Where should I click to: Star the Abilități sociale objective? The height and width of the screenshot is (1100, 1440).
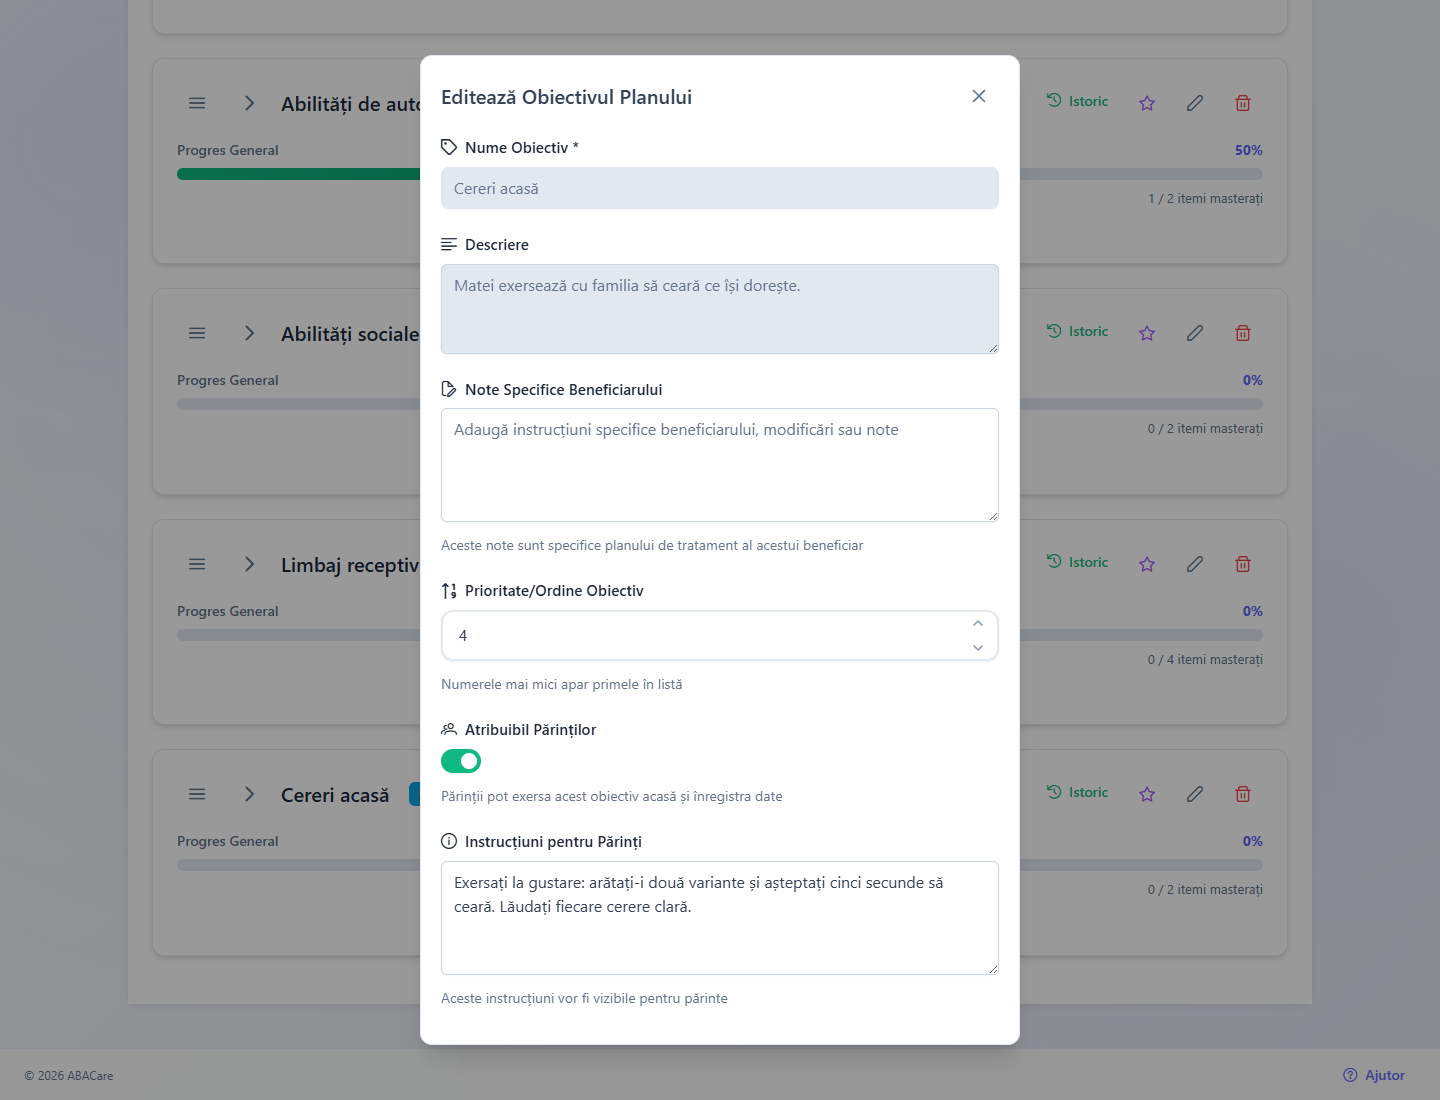[x=1147, y=333]
